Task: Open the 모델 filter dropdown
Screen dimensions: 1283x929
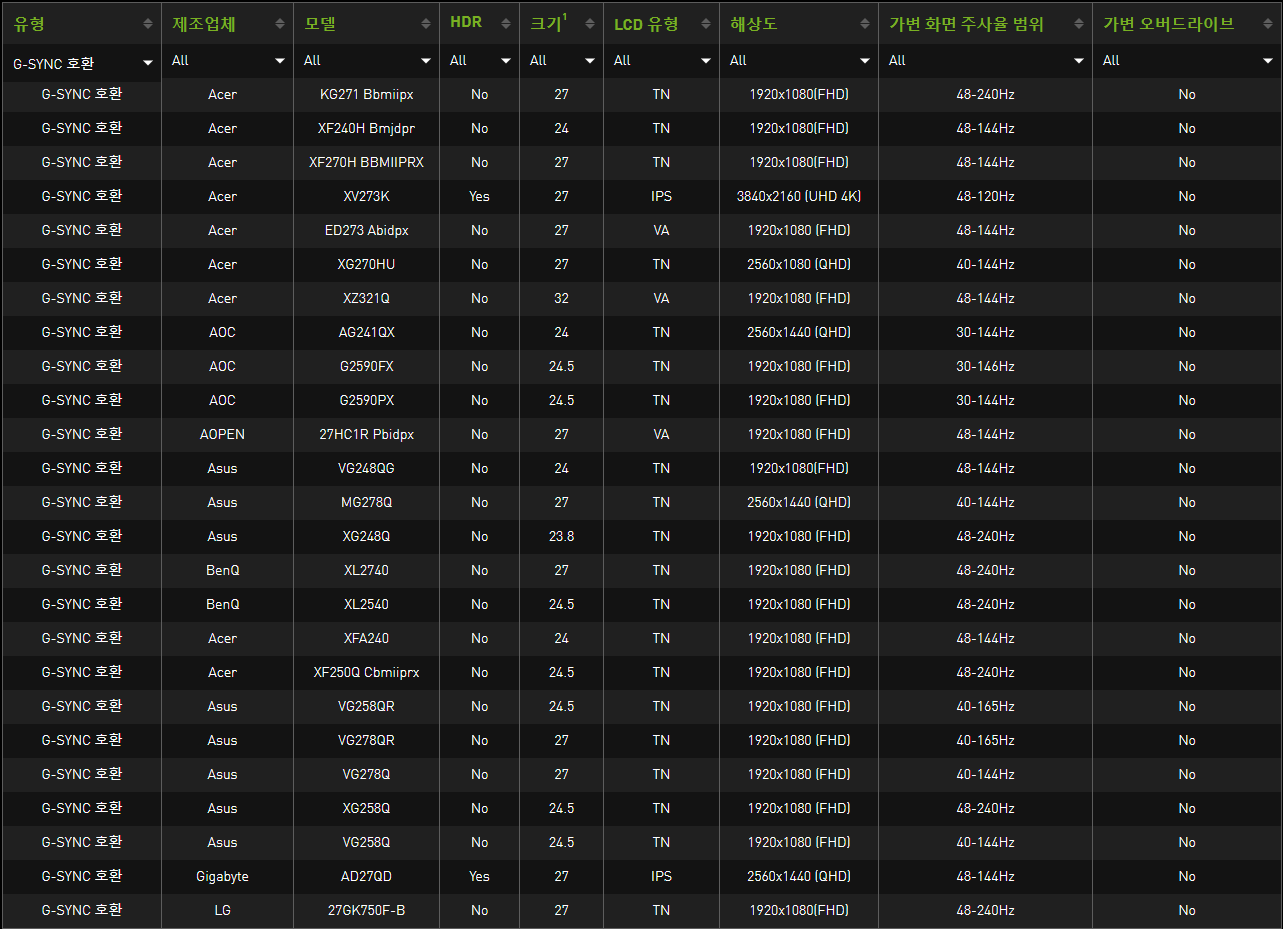Action: [x=366, y=61]
